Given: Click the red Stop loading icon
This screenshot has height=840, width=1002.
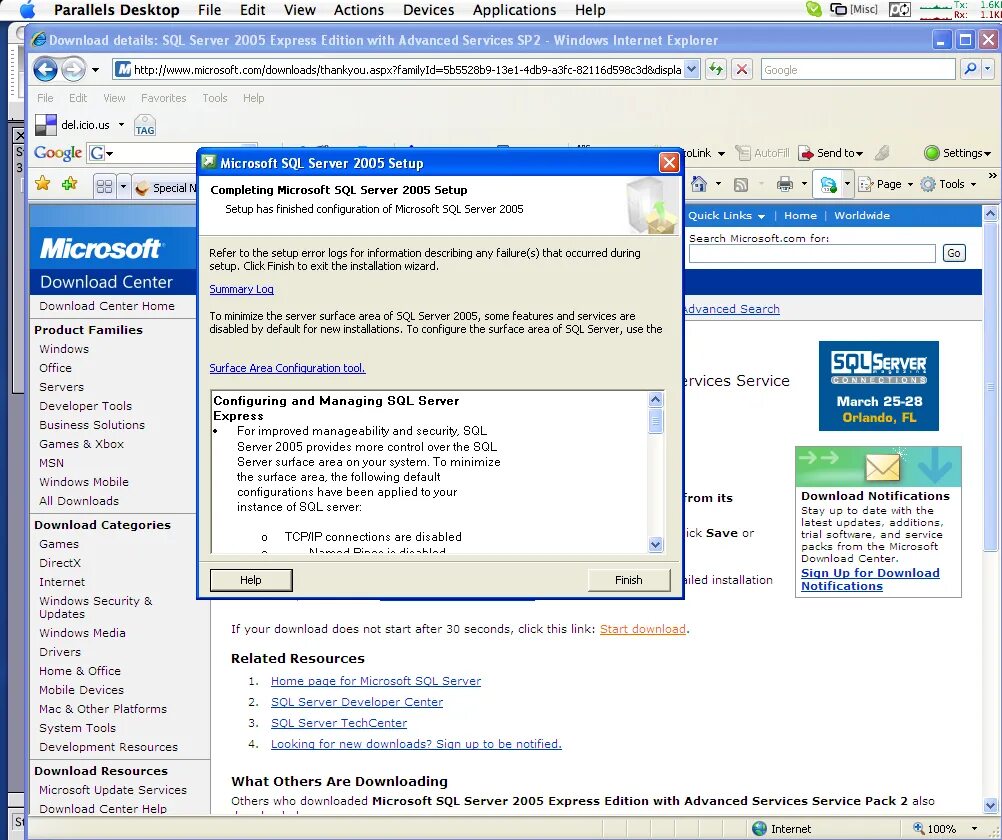Looking at the screenshot, I should point(741,69).
